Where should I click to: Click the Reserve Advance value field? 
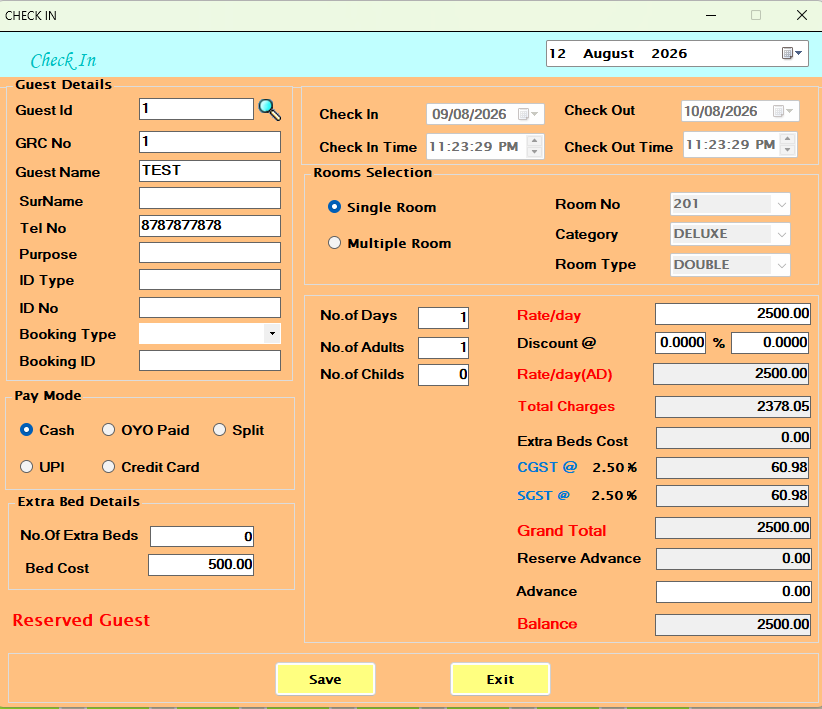733,558
